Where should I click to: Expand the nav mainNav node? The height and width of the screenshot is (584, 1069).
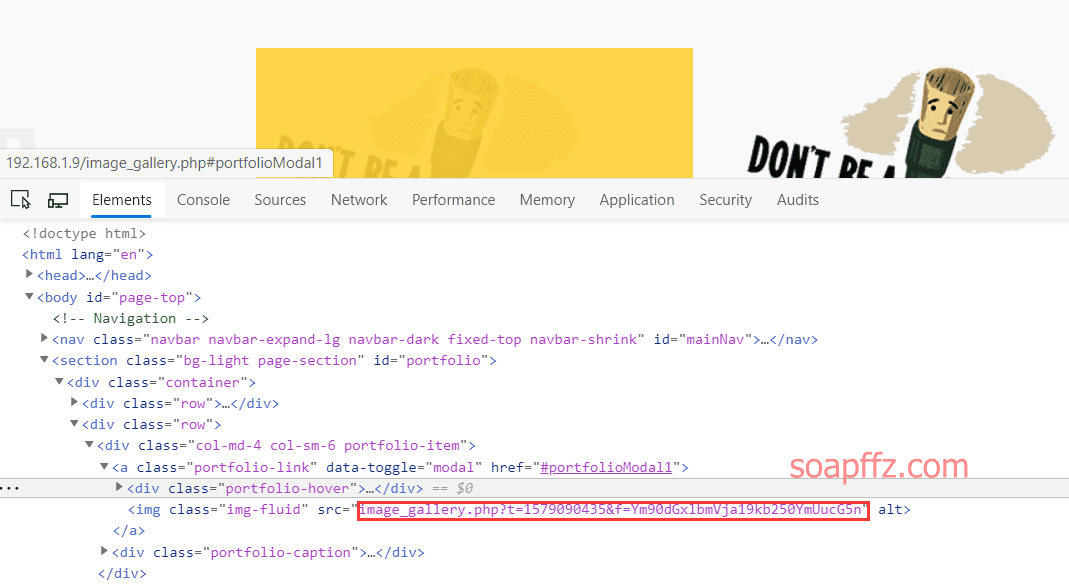click(x=44, y=338)
